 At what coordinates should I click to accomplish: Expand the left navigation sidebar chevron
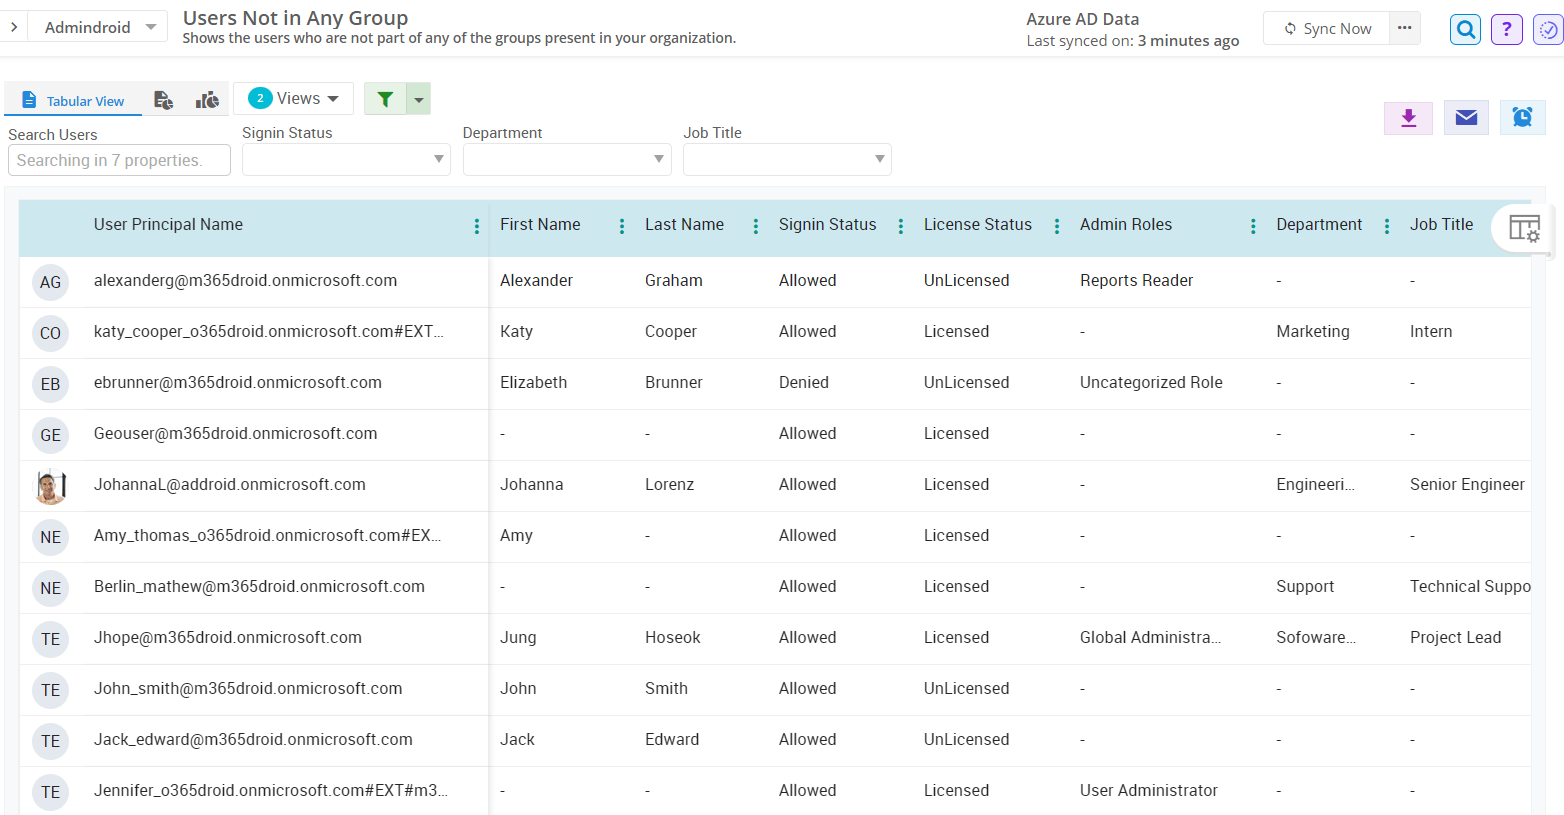coord(14,26)
